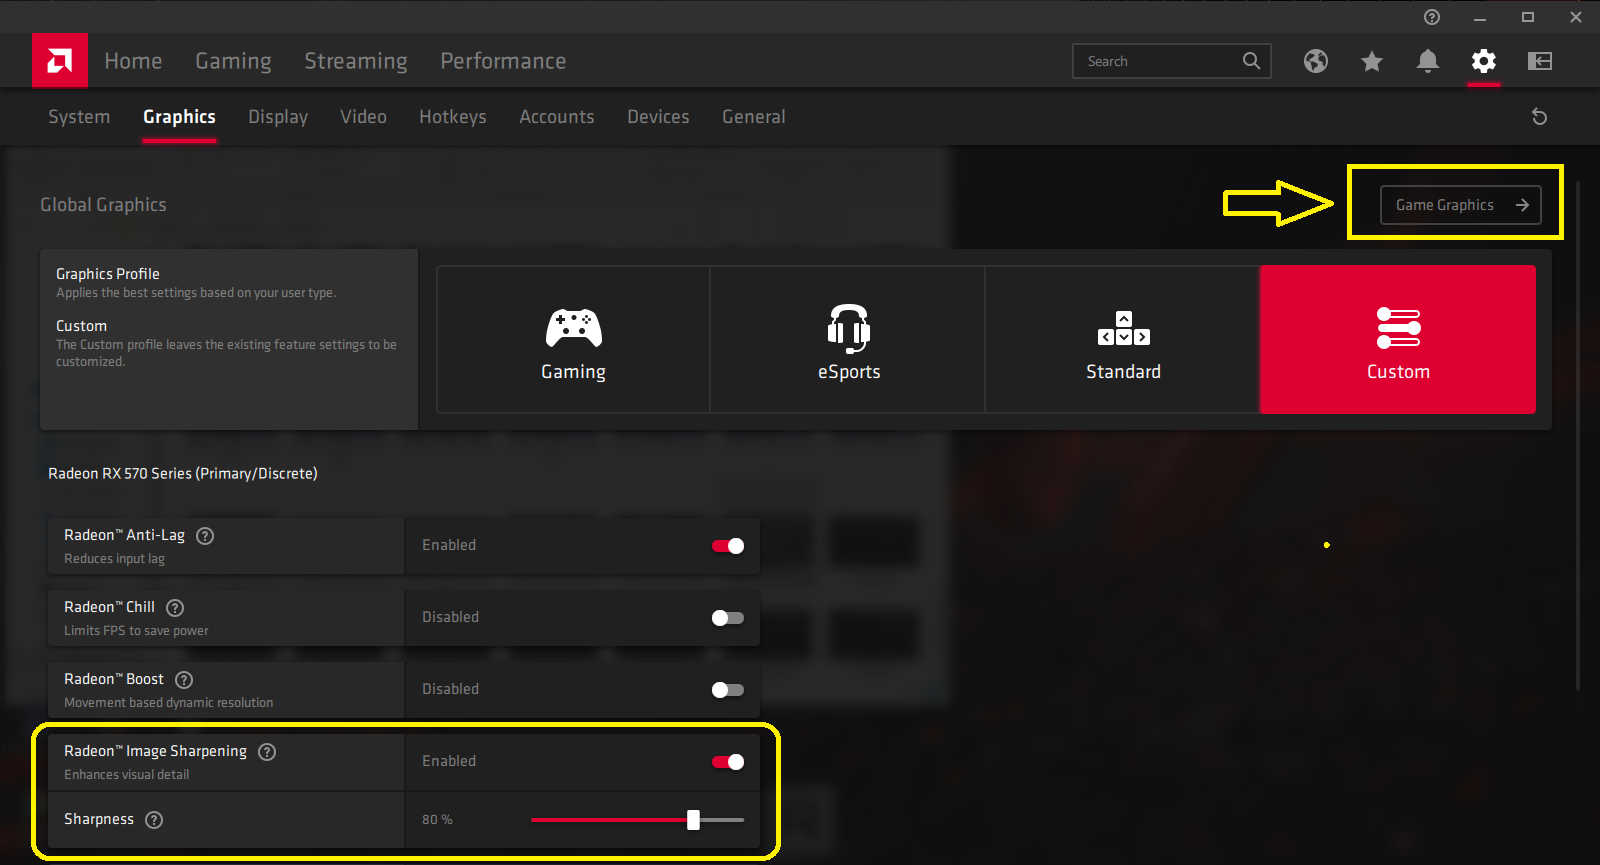Image resolution: width=1600 pixels, height=865 pixels.
Task: Click the Graphics Profile label
Action: pos(108,274)
